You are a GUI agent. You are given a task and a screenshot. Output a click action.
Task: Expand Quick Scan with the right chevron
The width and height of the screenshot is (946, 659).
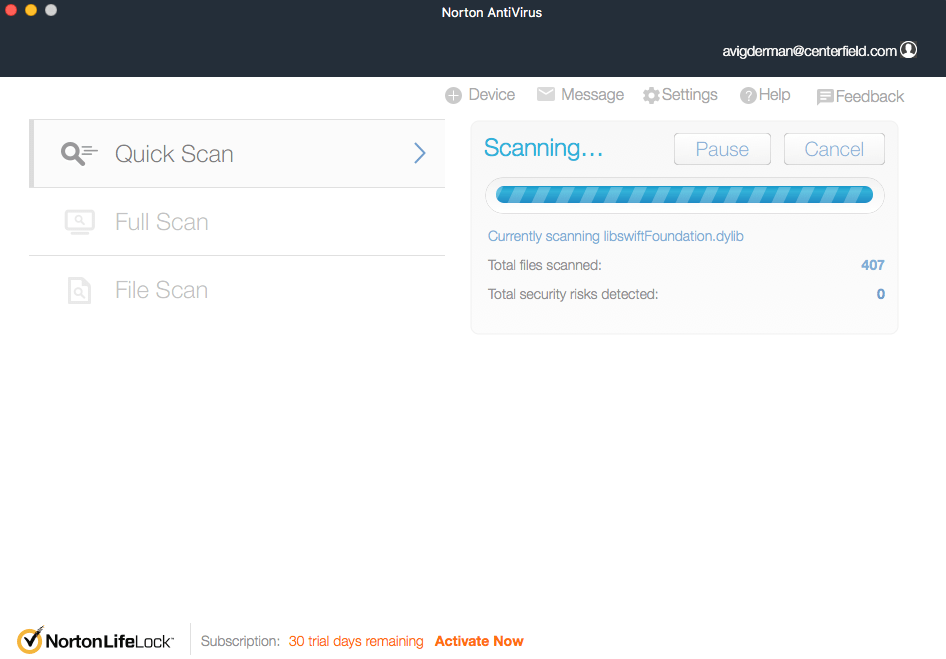point(420,153)
